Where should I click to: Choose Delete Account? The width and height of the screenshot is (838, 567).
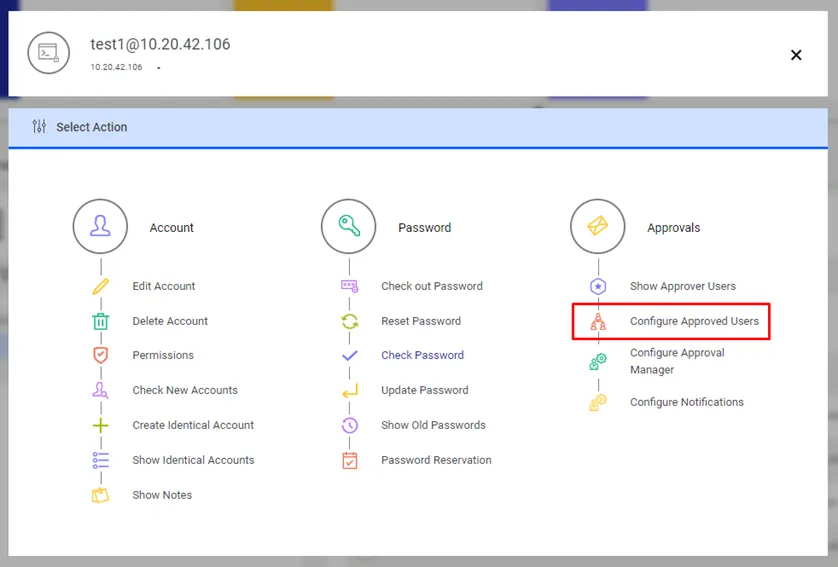[x=170, y=321]
